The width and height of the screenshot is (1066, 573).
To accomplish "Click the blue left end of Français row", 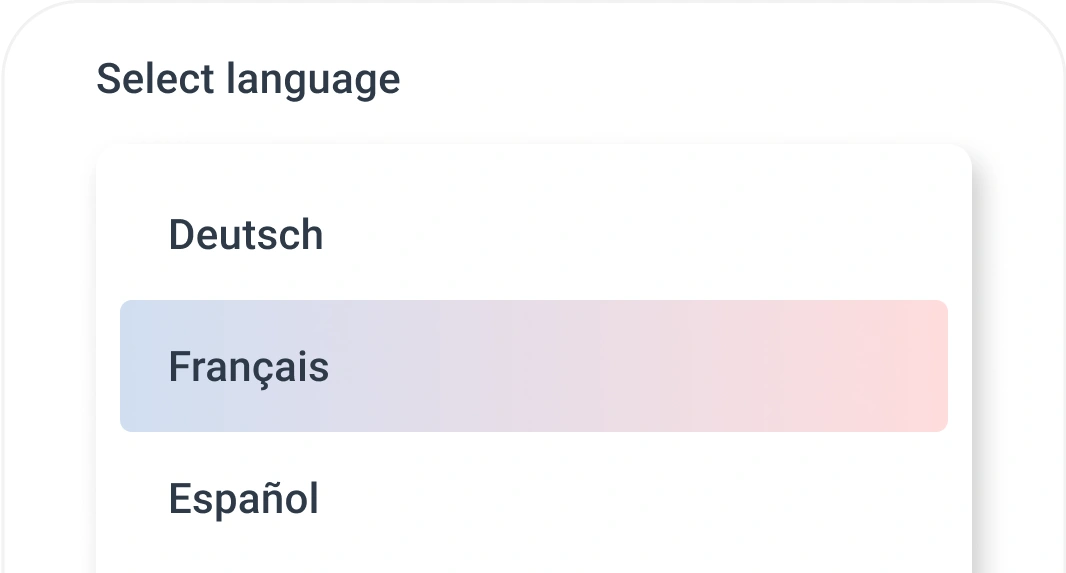I will coord(142,366).
